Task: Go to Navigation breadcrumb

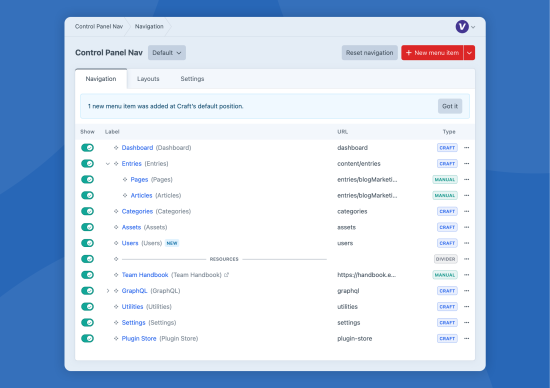Action: click(149, 26)
